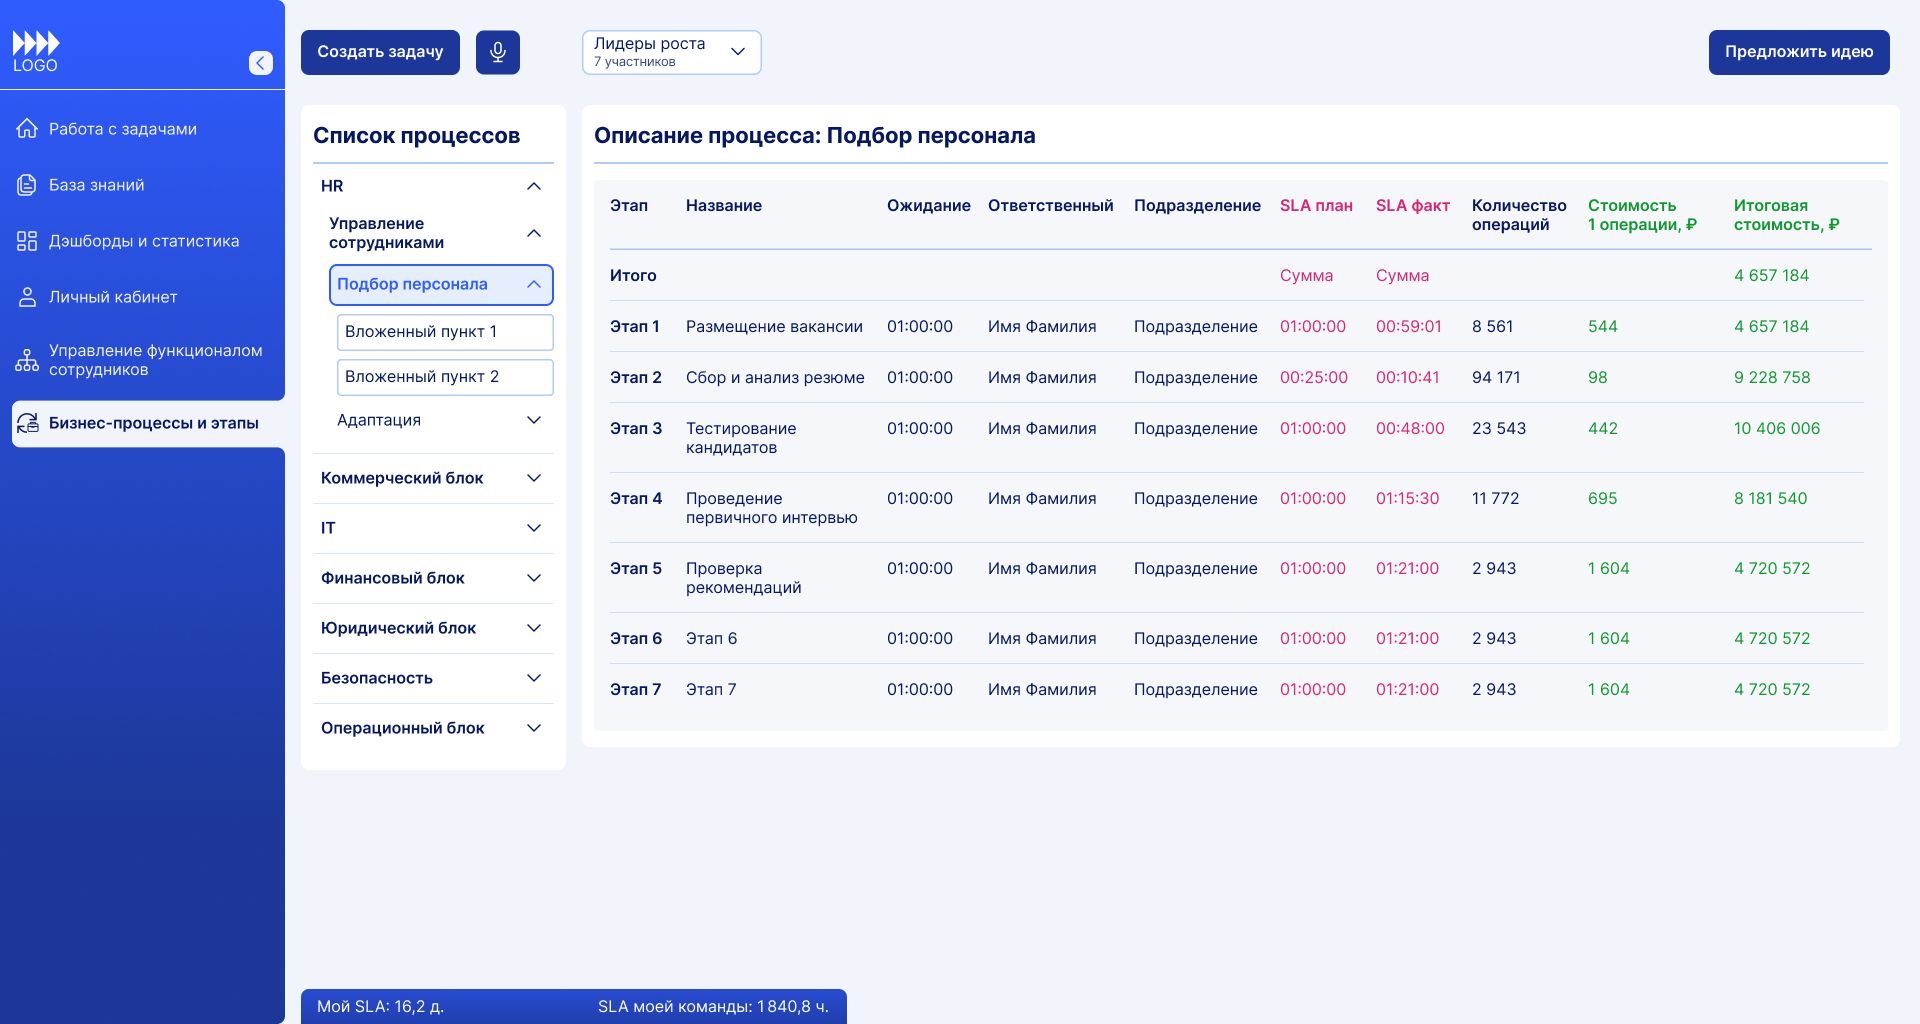Click the Создать задачу button
Screen dimensions: 1920x1024
pos(380,52)
